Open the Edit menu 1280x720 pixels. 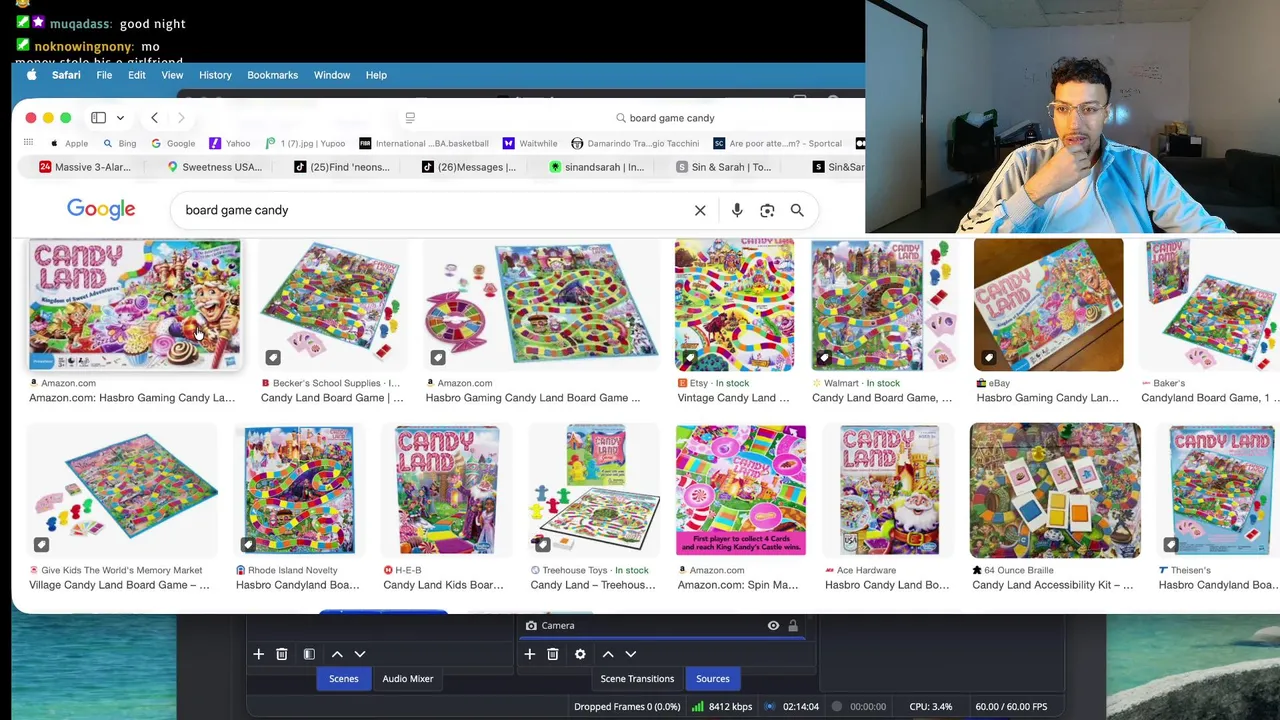tap(137, 75)
